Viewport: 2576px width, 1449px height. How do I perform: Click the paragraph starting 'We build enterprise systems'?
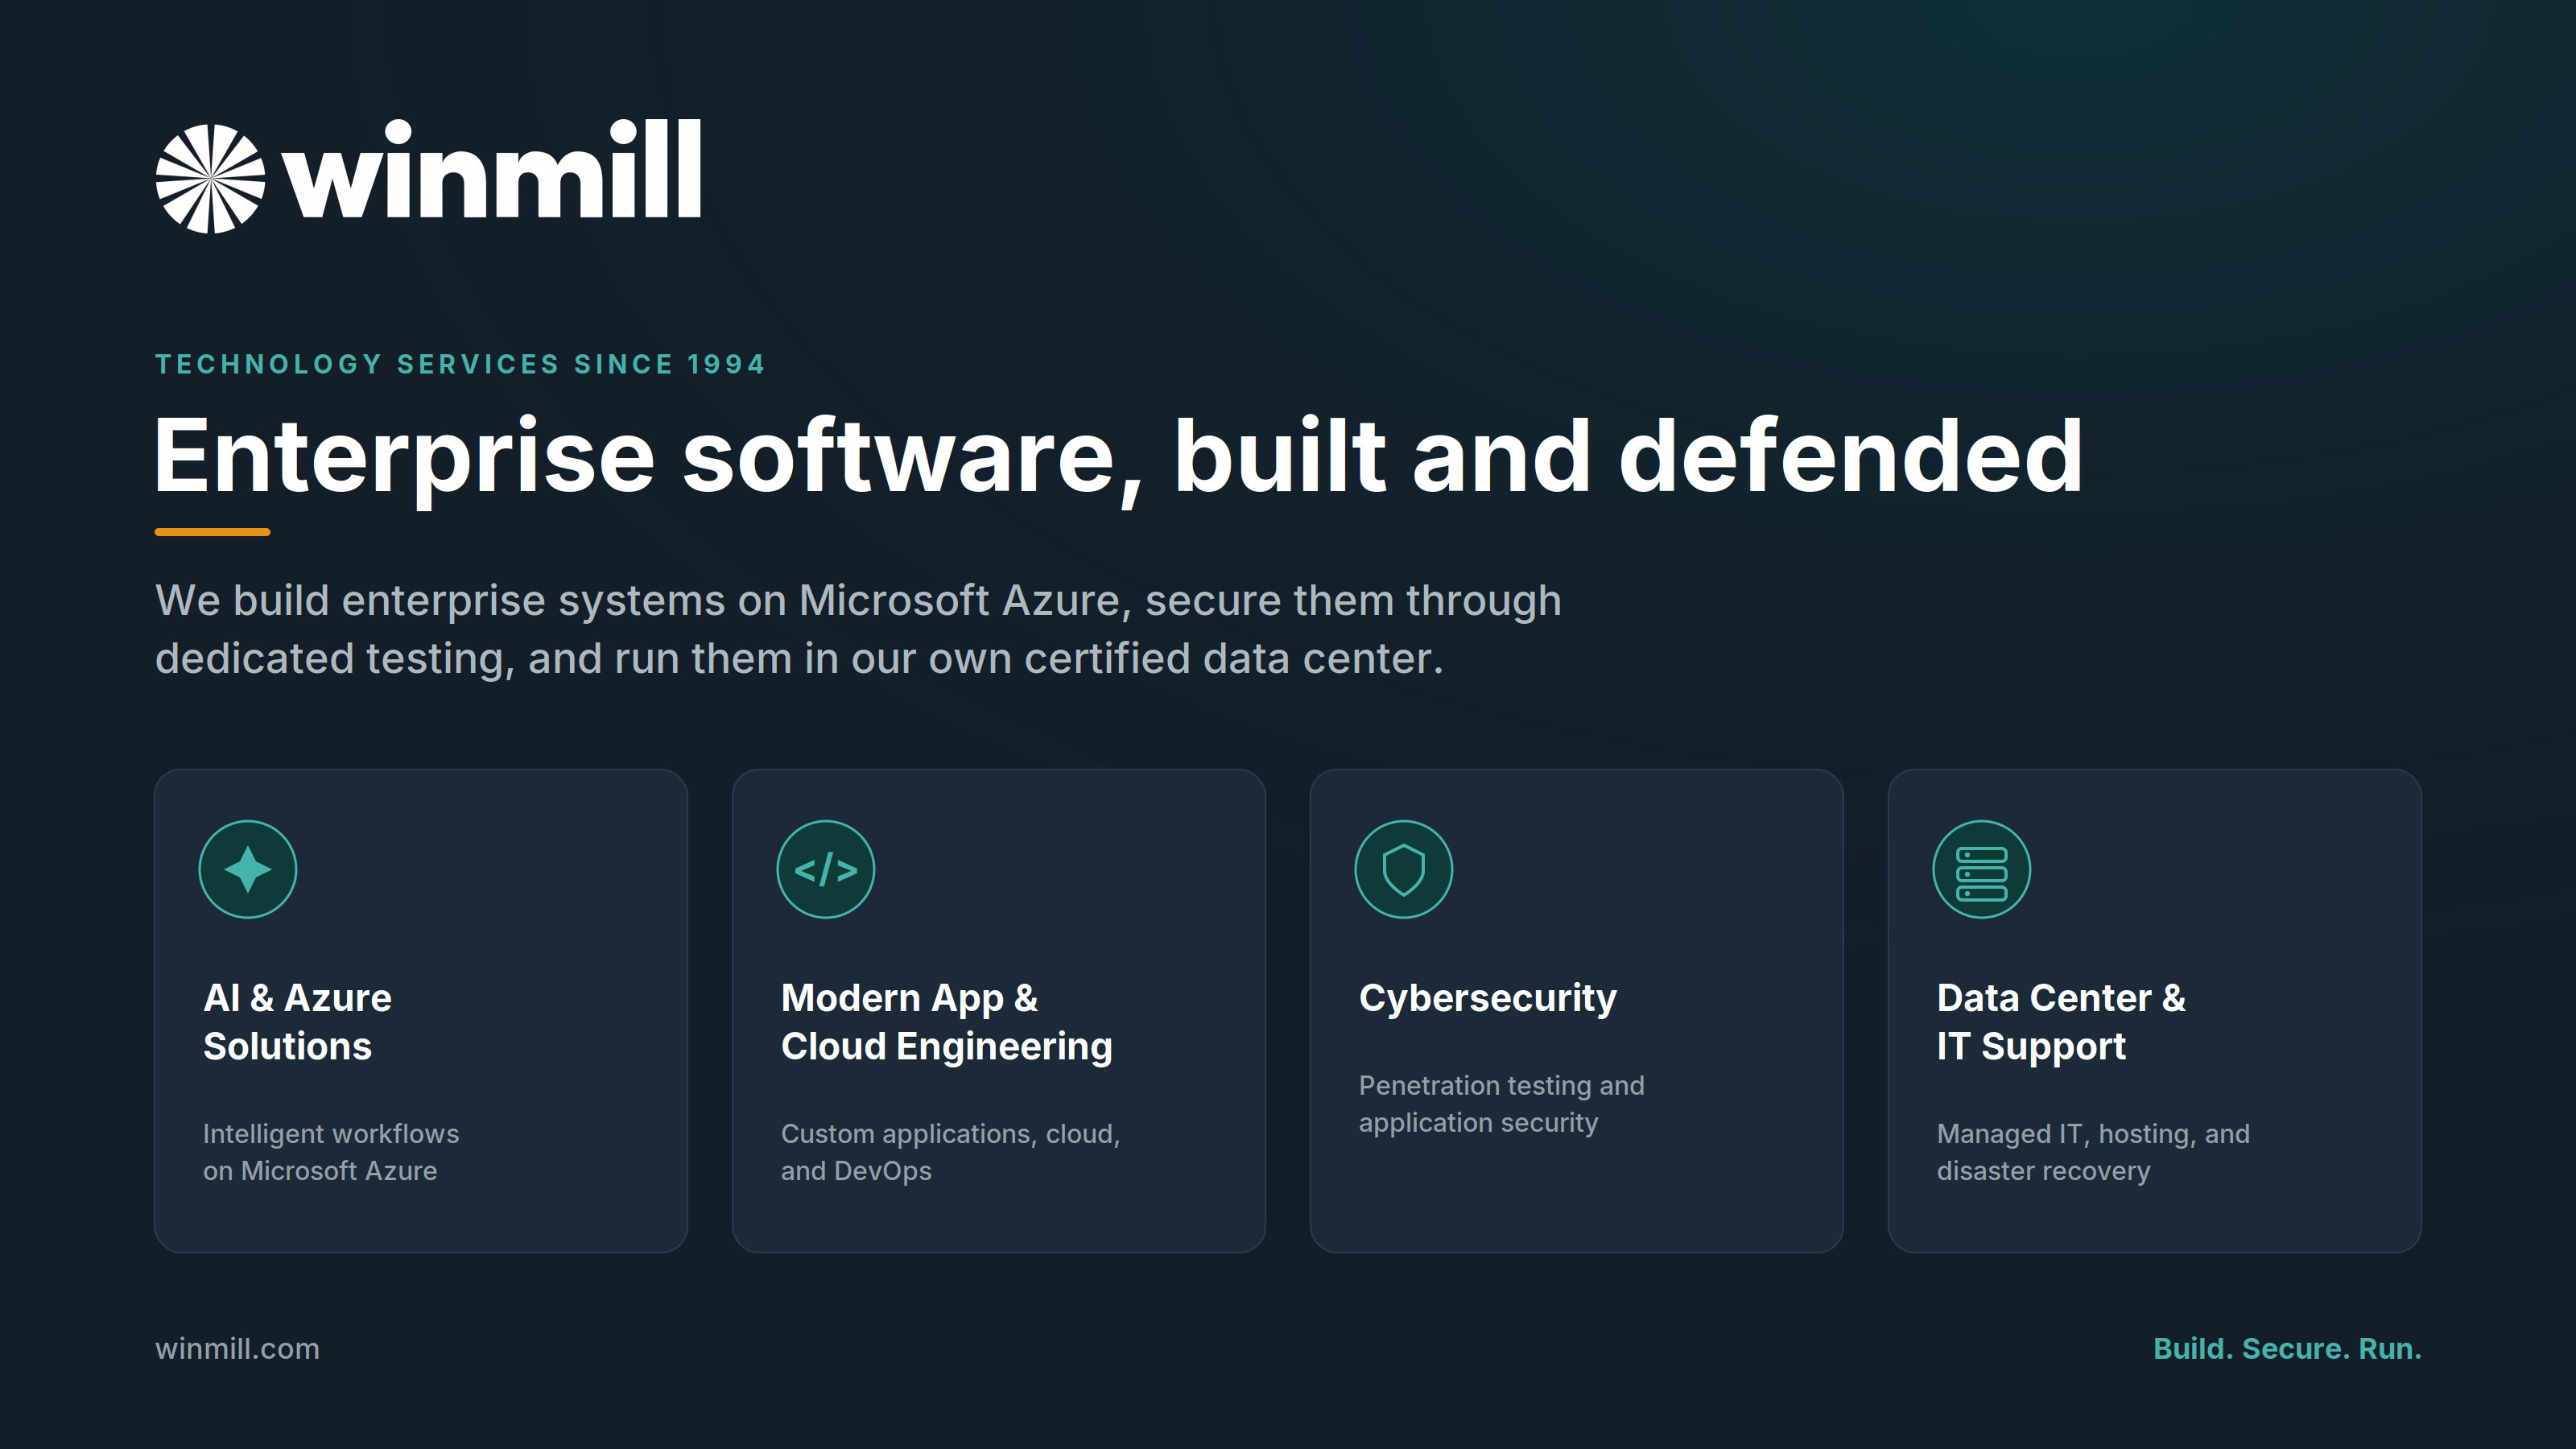[x=858, y=629]
